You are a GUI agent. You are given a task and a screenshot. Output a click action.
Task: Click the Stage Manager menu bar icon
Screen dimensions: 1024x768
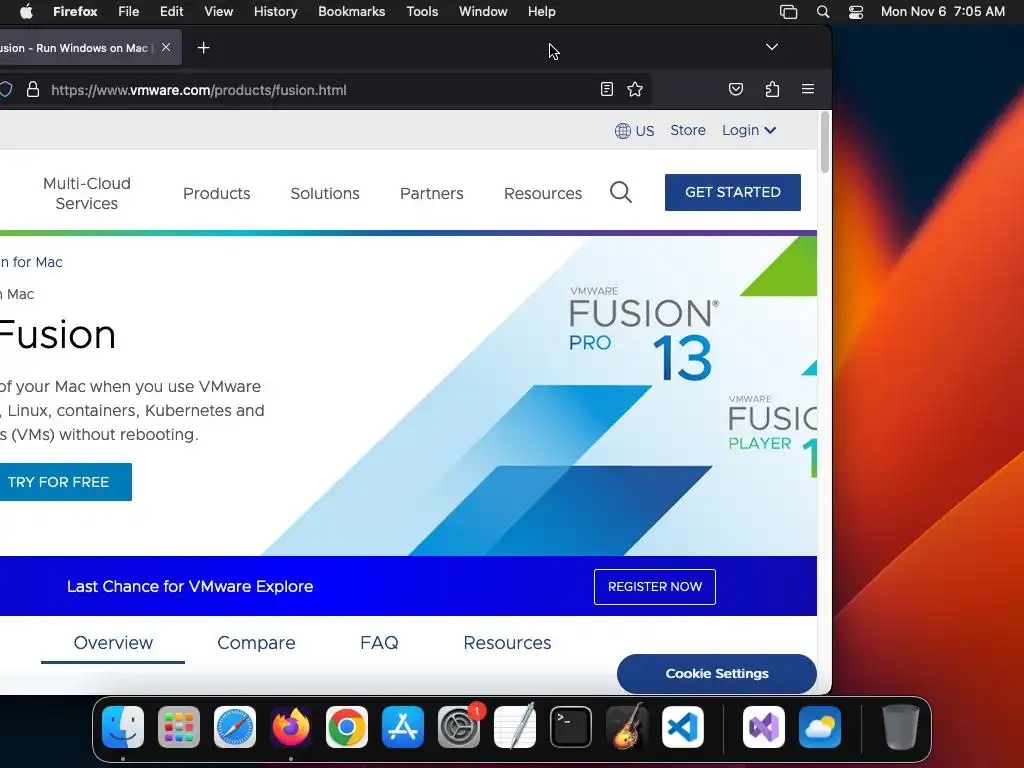[x=788, y=12]
